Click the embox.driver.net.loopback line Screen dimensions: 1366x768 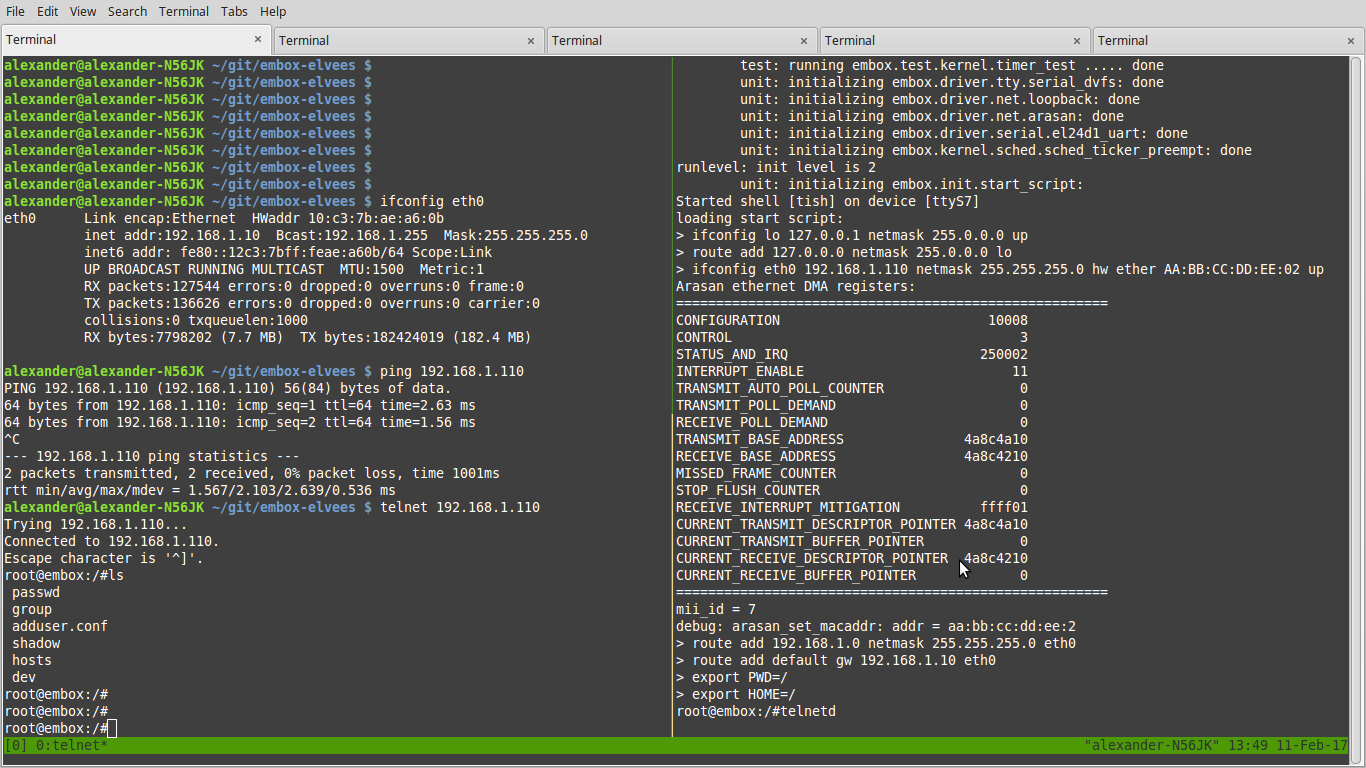pyautogui.click(x=940, y=99)
